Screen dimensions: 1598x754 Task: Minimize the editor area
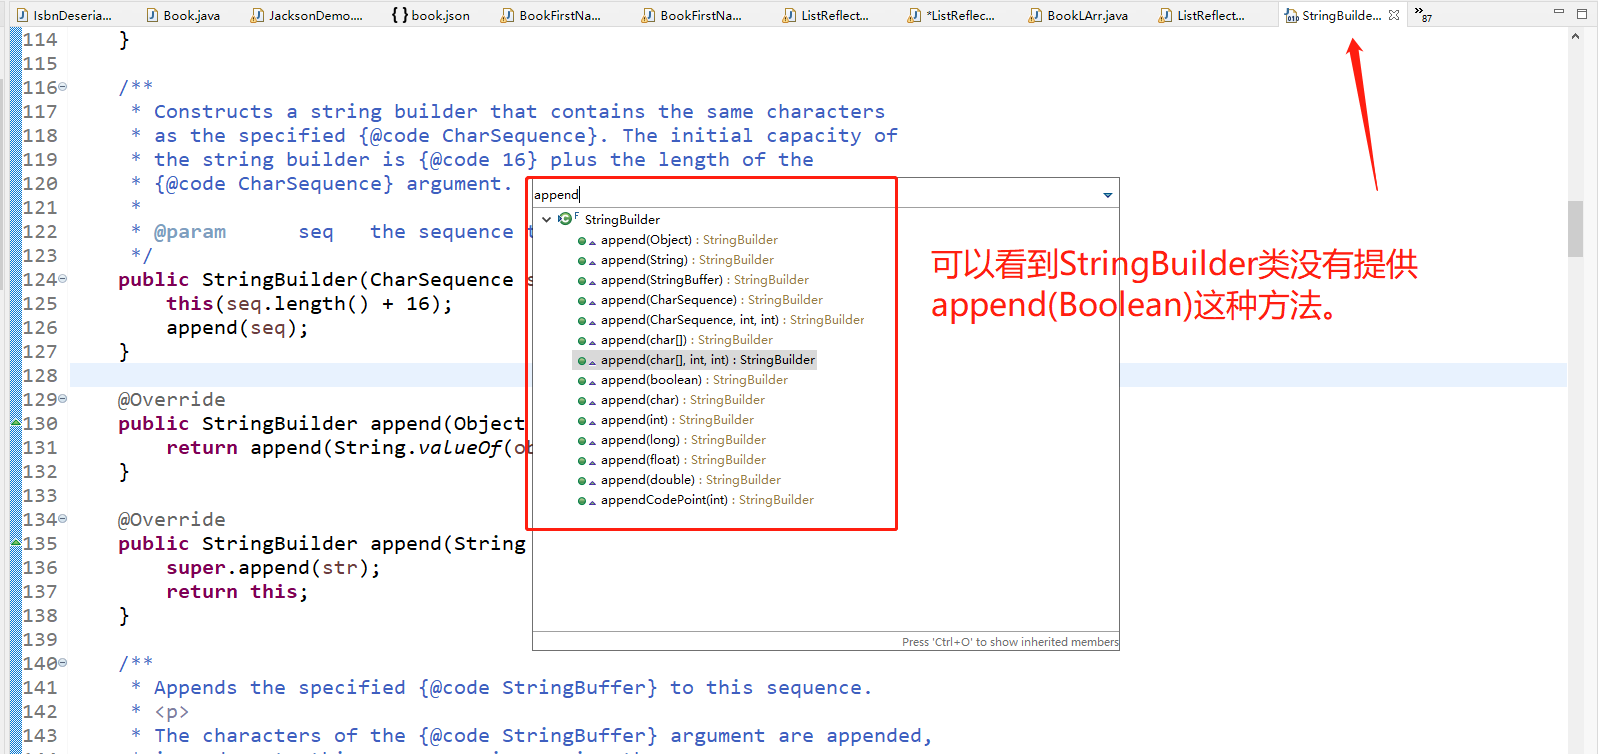(x=1558, y=13)
